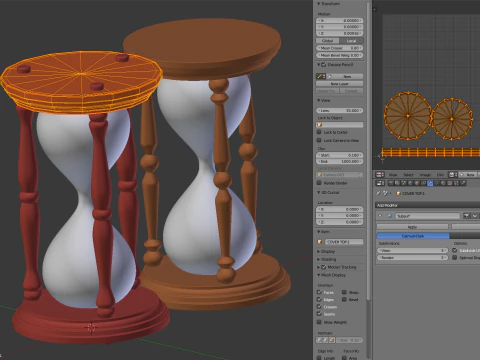The height and width of the screenshot is (360, 480).
Task: Click the subdivisions View level field
Action: 412,251
